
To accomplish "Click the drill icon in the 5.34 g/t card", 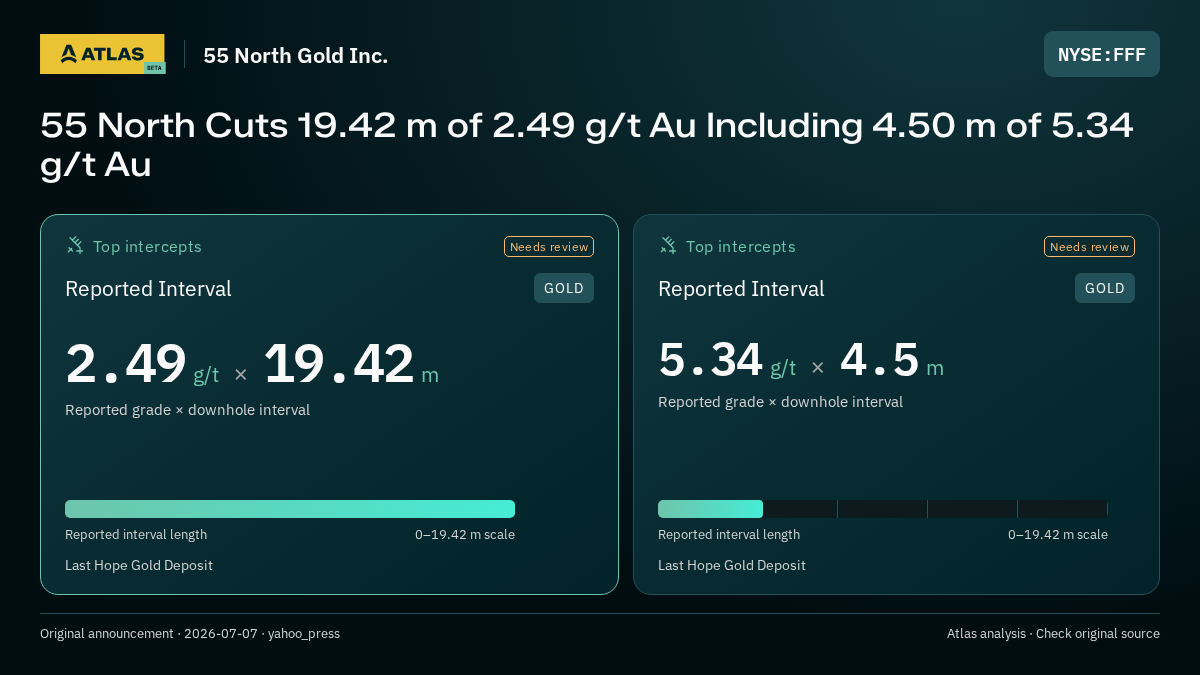I will 668,245.
